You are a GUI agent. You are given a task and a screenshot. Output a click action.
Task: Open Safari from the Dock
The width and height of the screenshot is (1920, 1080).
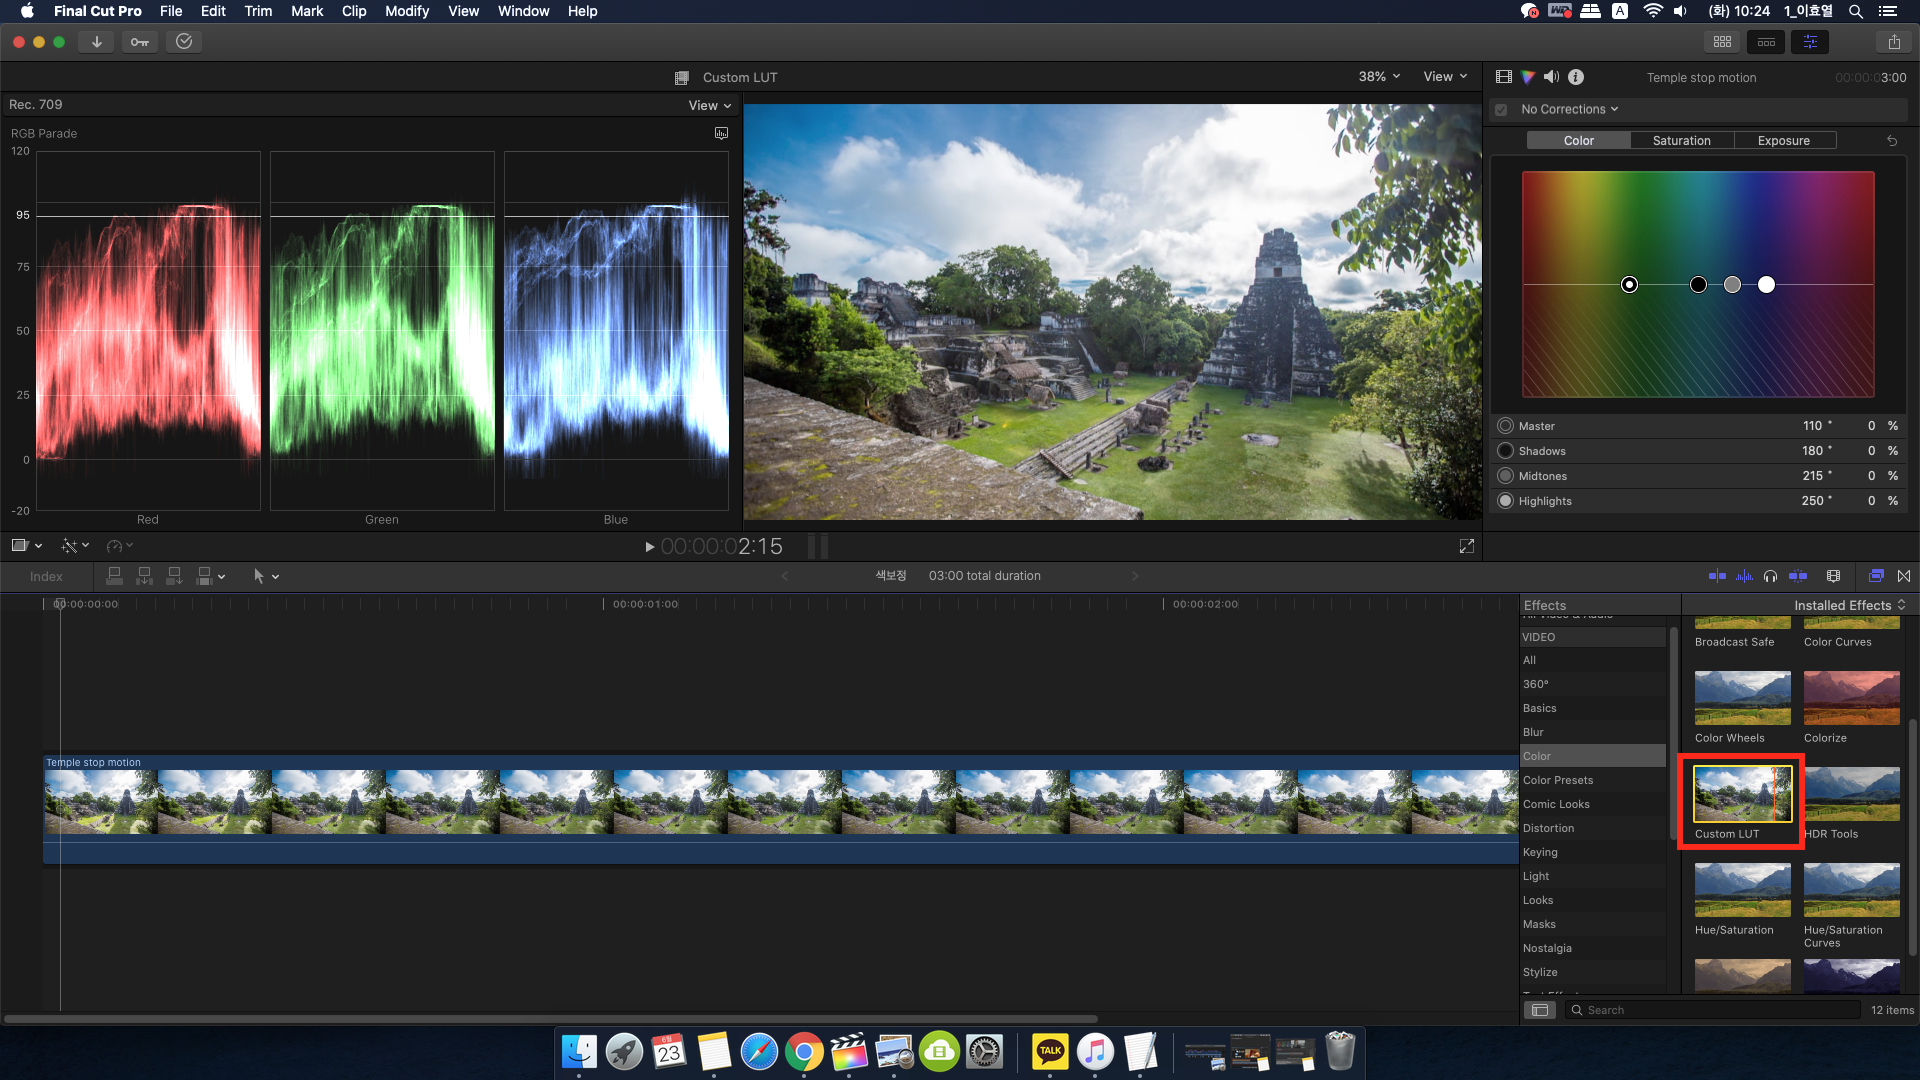[759, 1052]
